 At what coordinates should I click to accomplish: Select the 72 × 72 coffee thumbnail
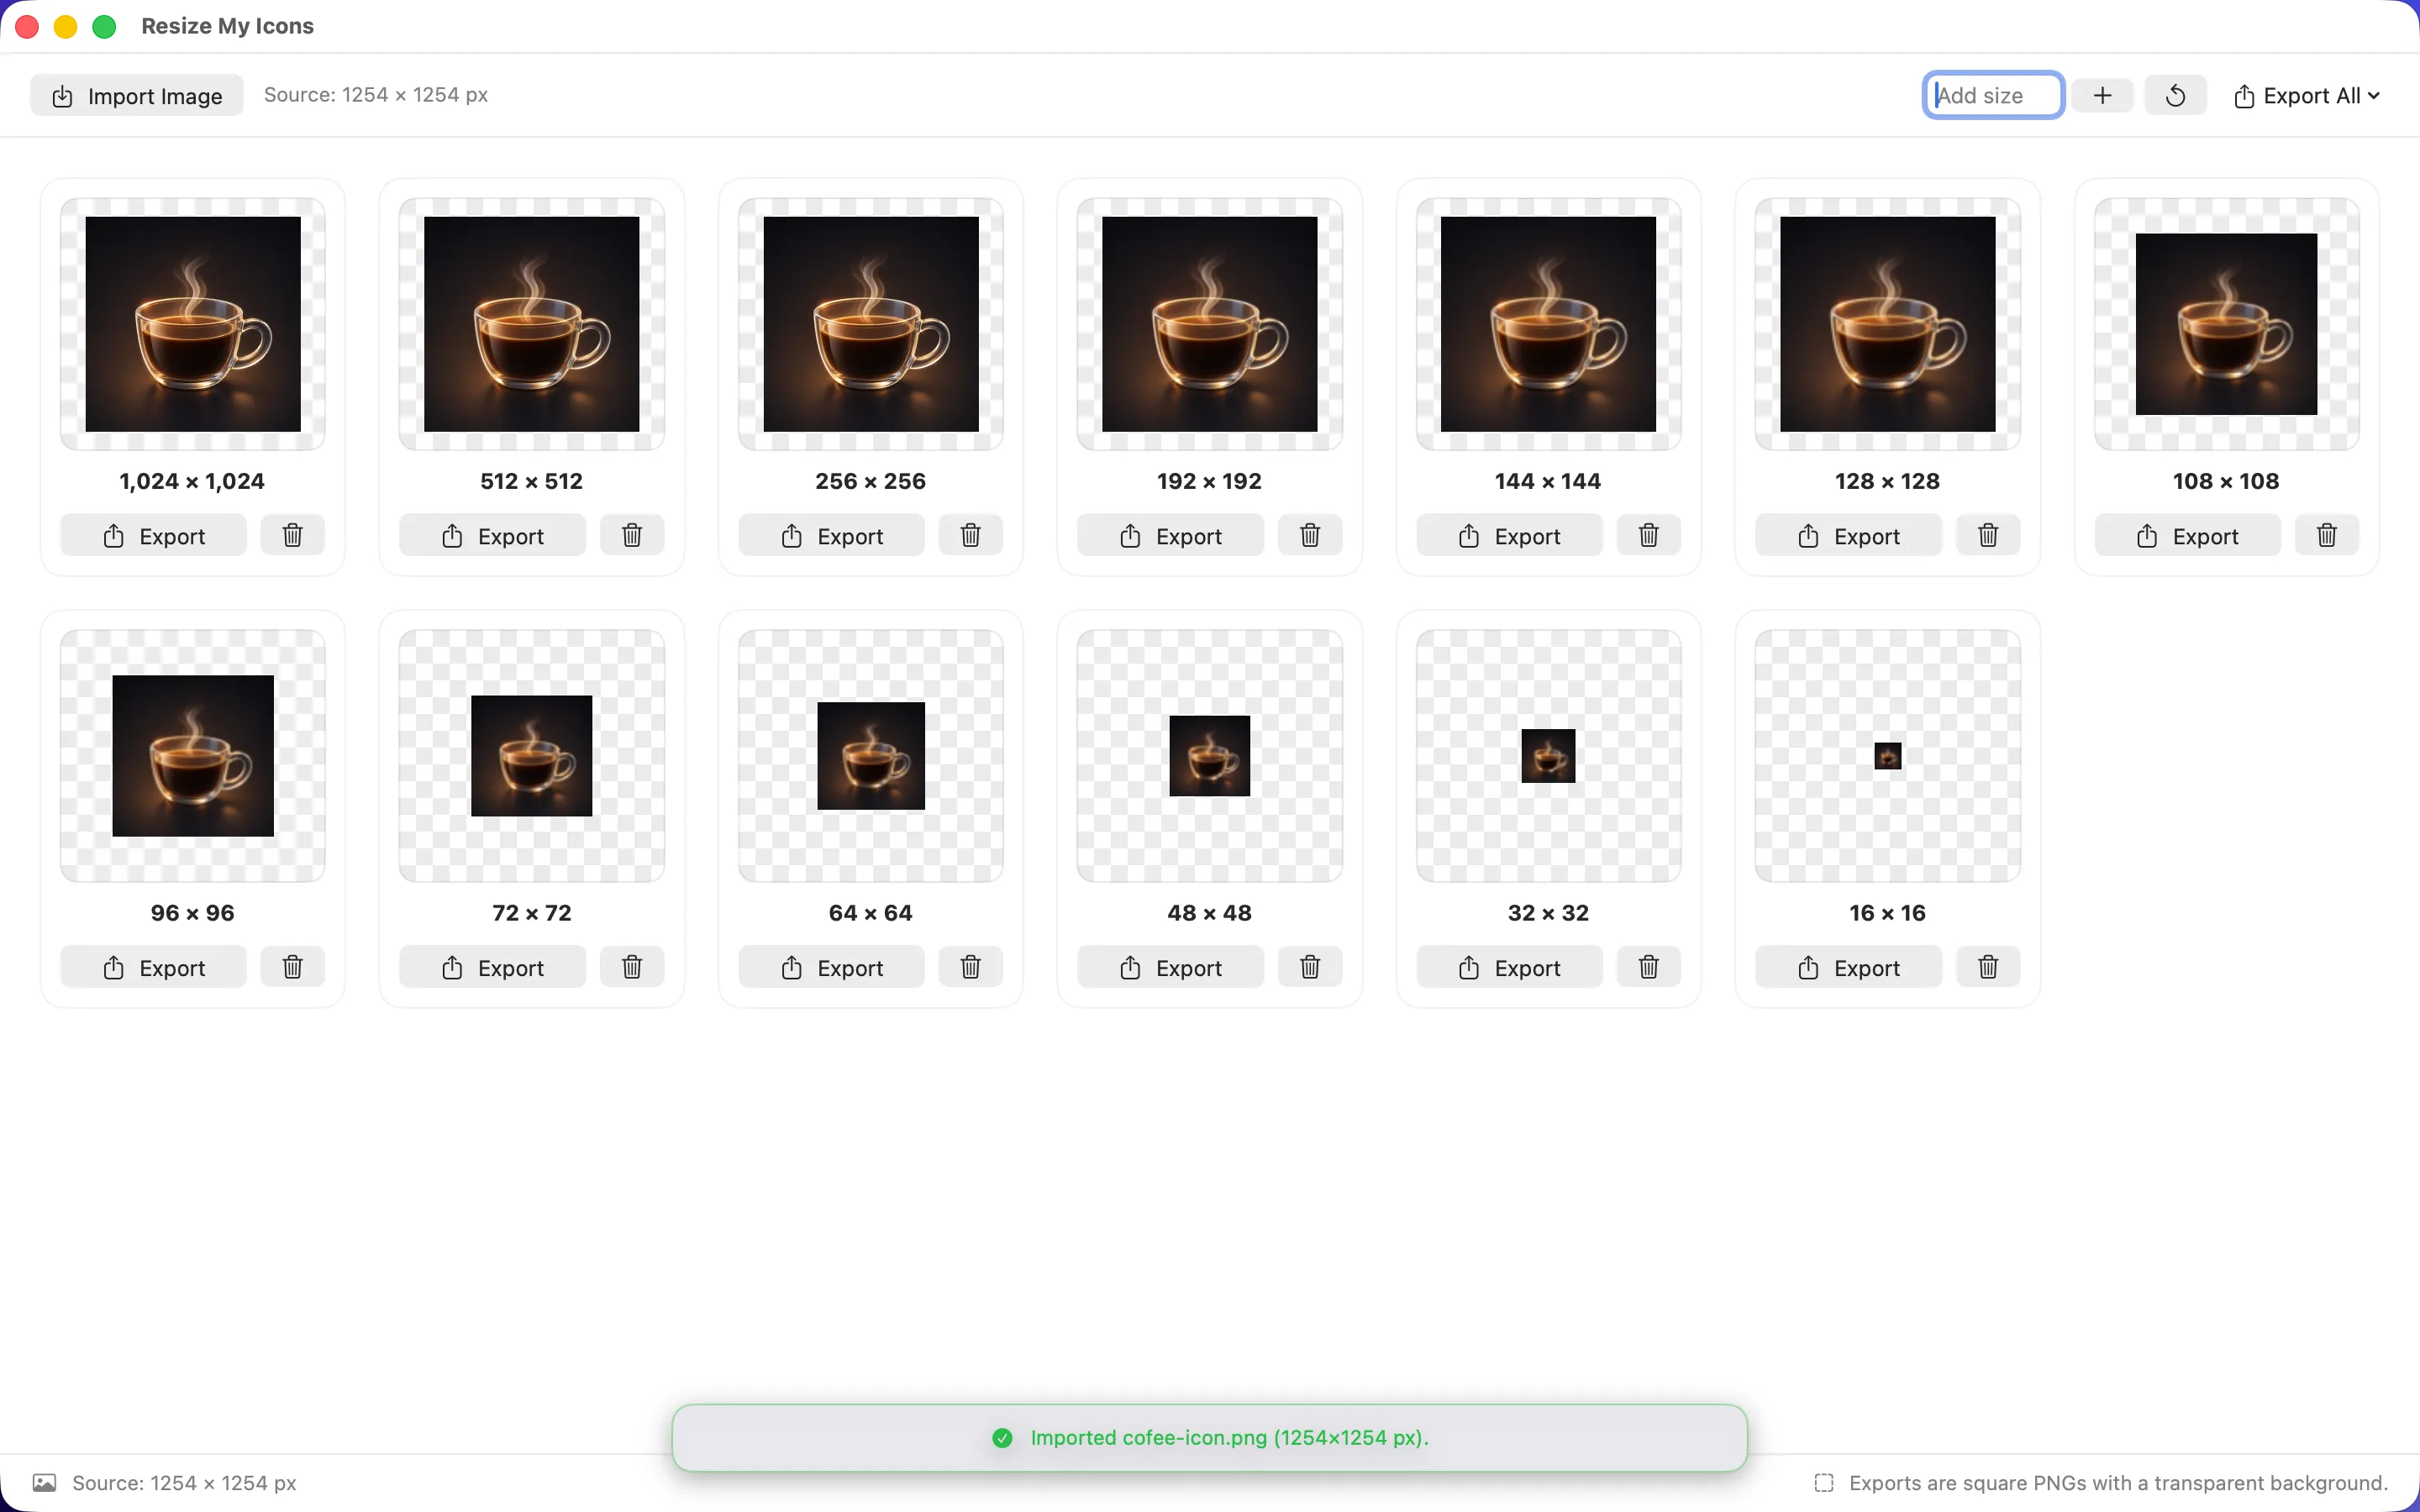coord(532,756)
